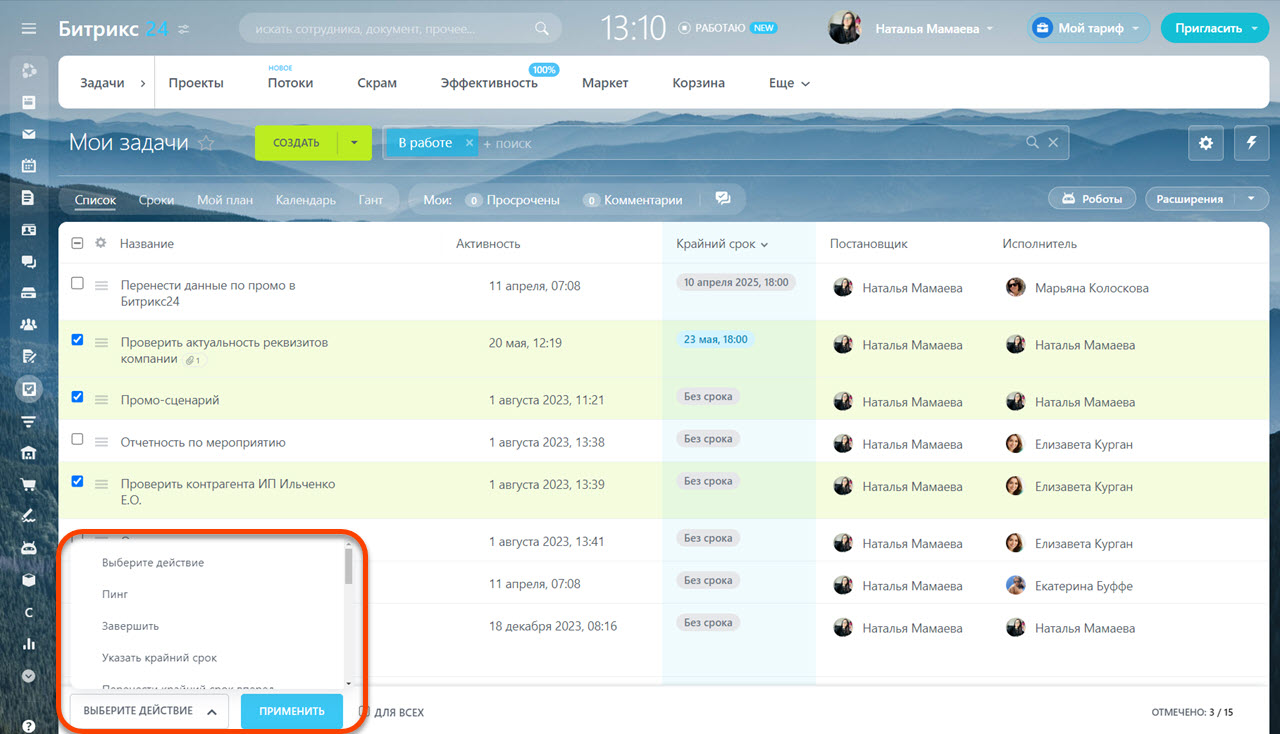This screenshot has height=734, width=1280.
Task: Click the ПРИМЕНИТЬ button
Action: coord(292,711)
